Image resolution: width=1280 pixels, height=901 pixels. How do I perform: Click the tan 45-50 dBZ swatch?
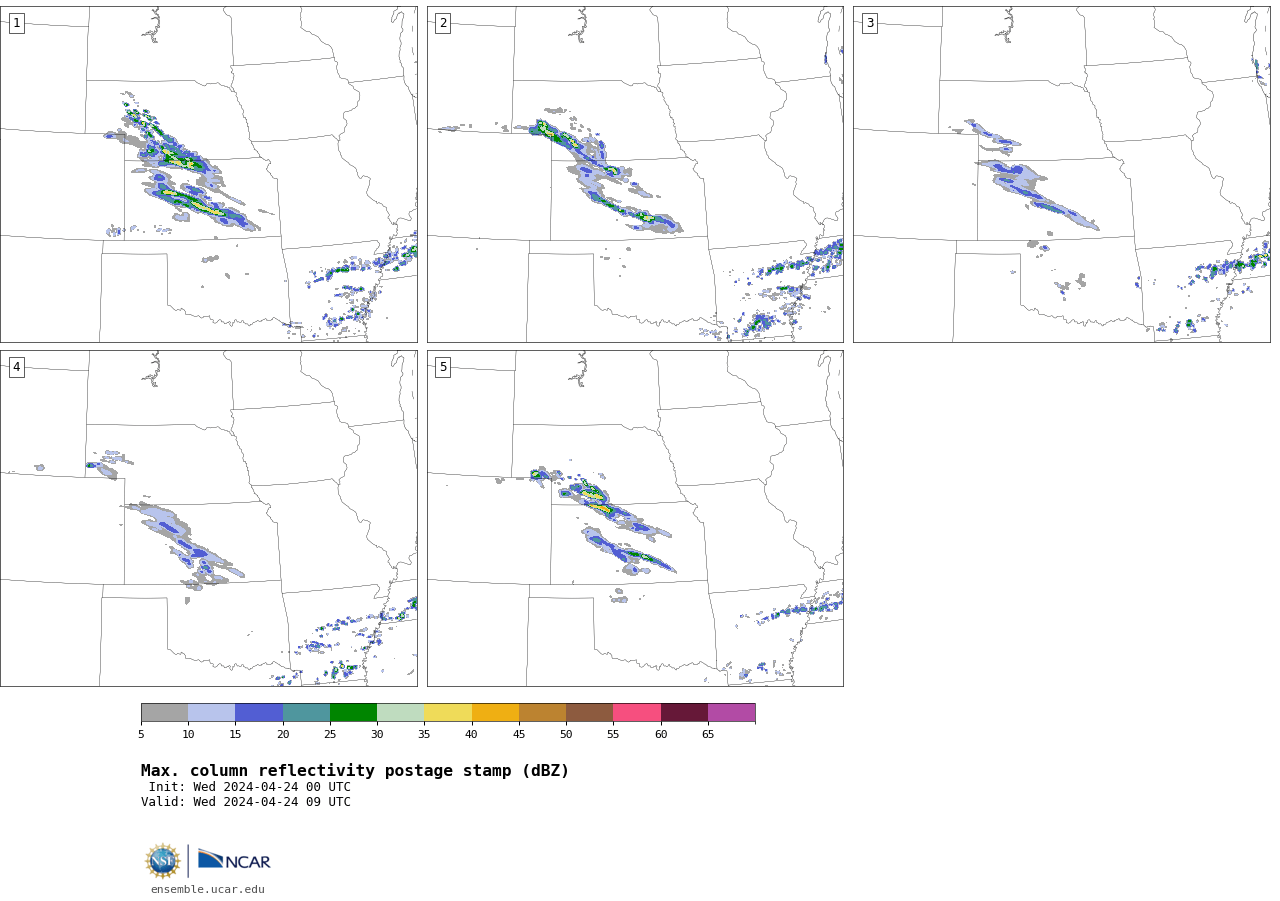tap(542, 712)
